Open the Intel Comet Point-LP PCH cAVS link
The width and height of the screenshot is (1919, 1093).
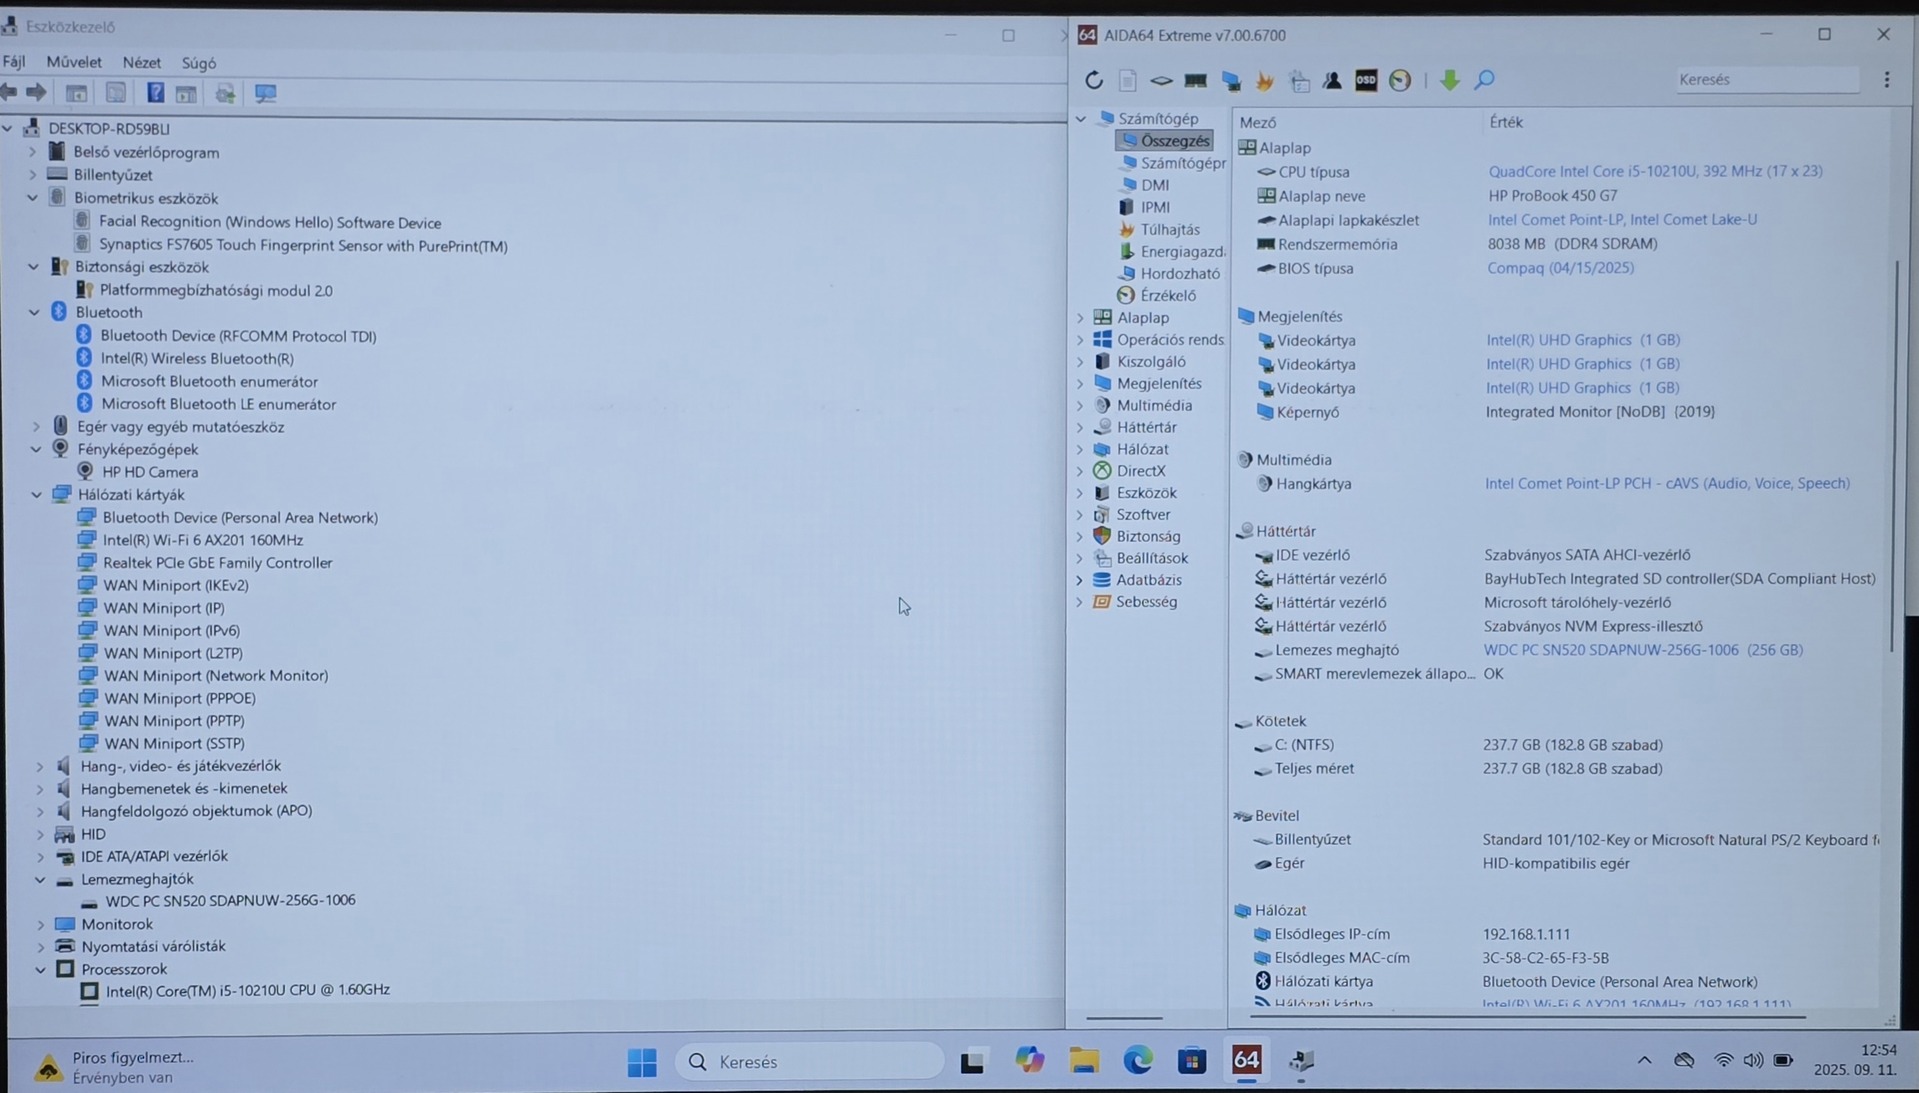1667,483
